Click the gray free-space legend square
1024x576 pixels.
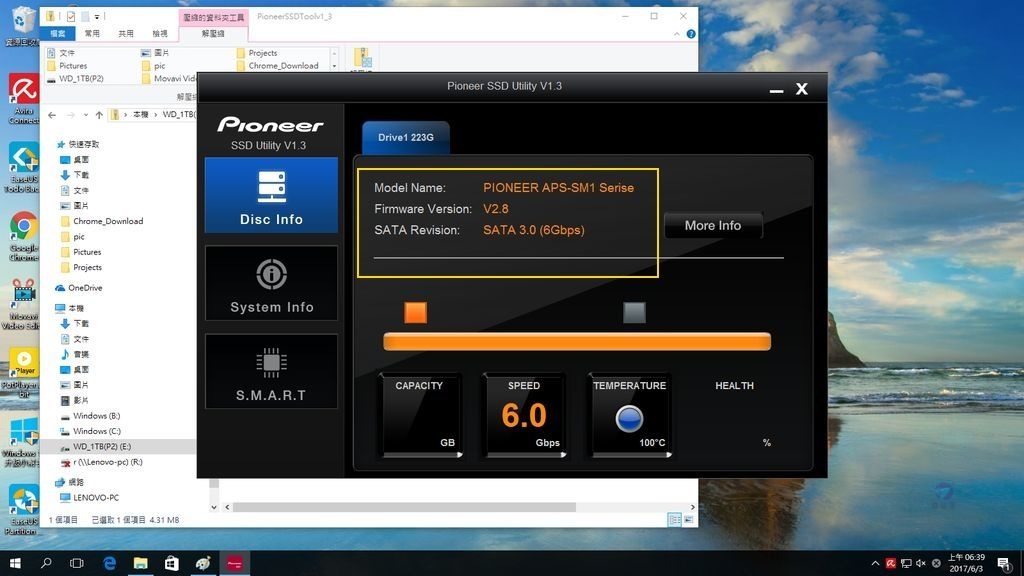(634, 313)
